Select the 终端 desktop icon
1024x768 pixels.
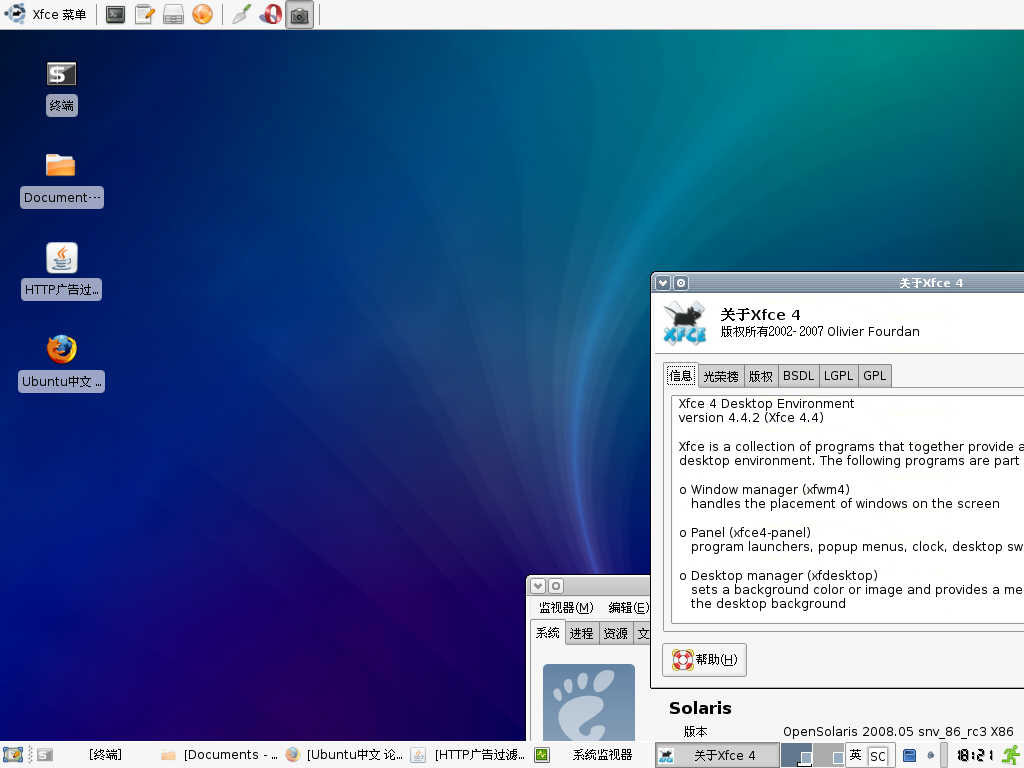[x=62, y=89]
